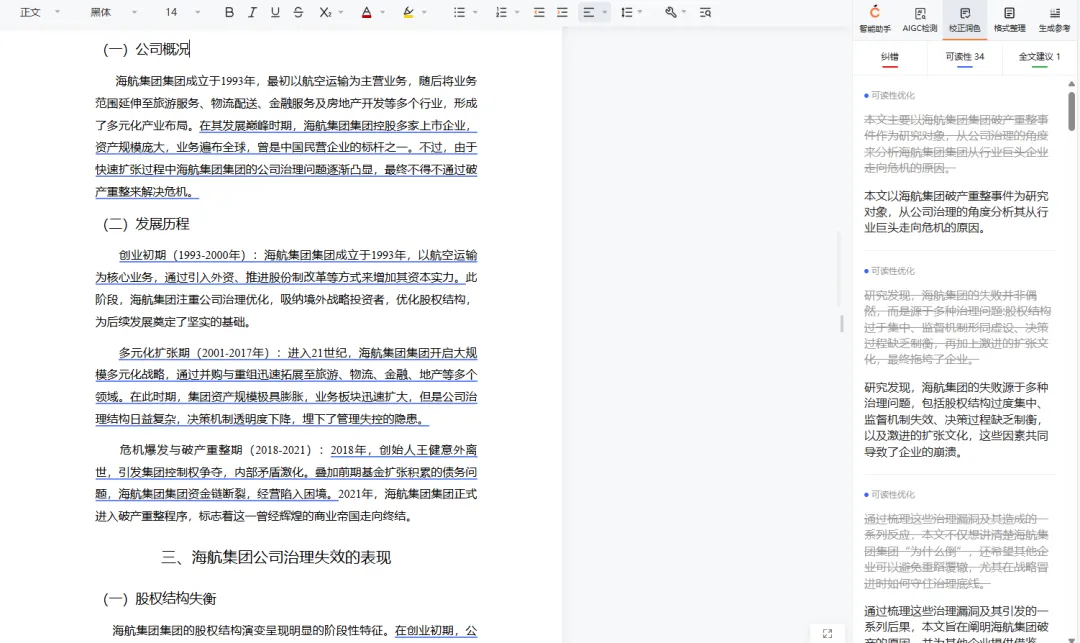Click the line spacing icon

click(x=627, y=12)
